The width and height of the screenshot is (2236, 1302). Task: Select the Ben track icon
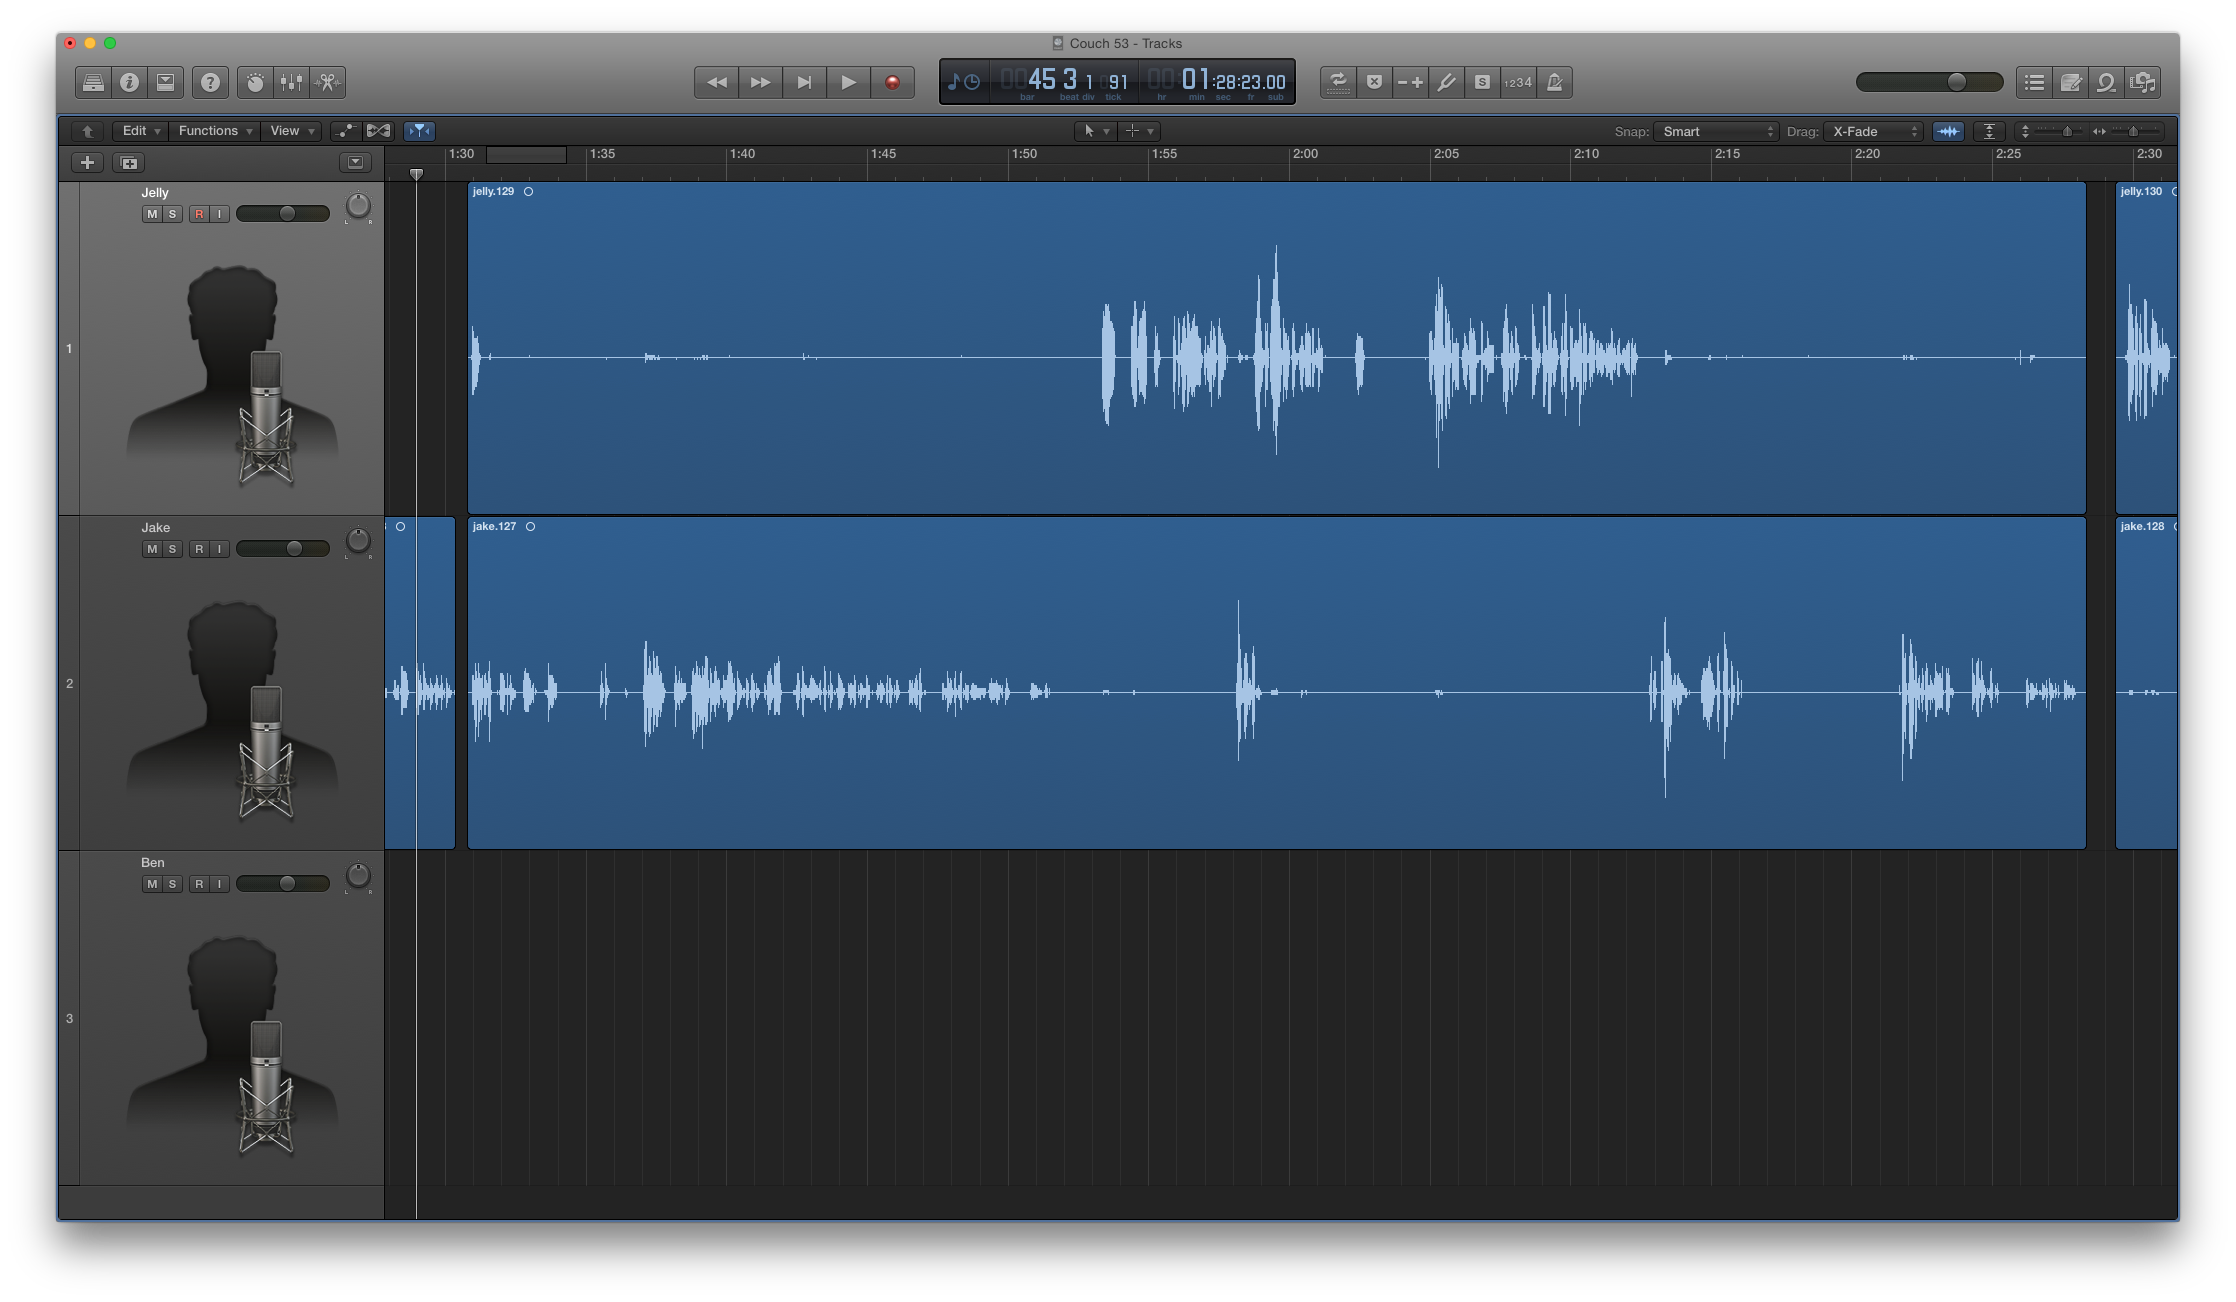point(232,1045)
